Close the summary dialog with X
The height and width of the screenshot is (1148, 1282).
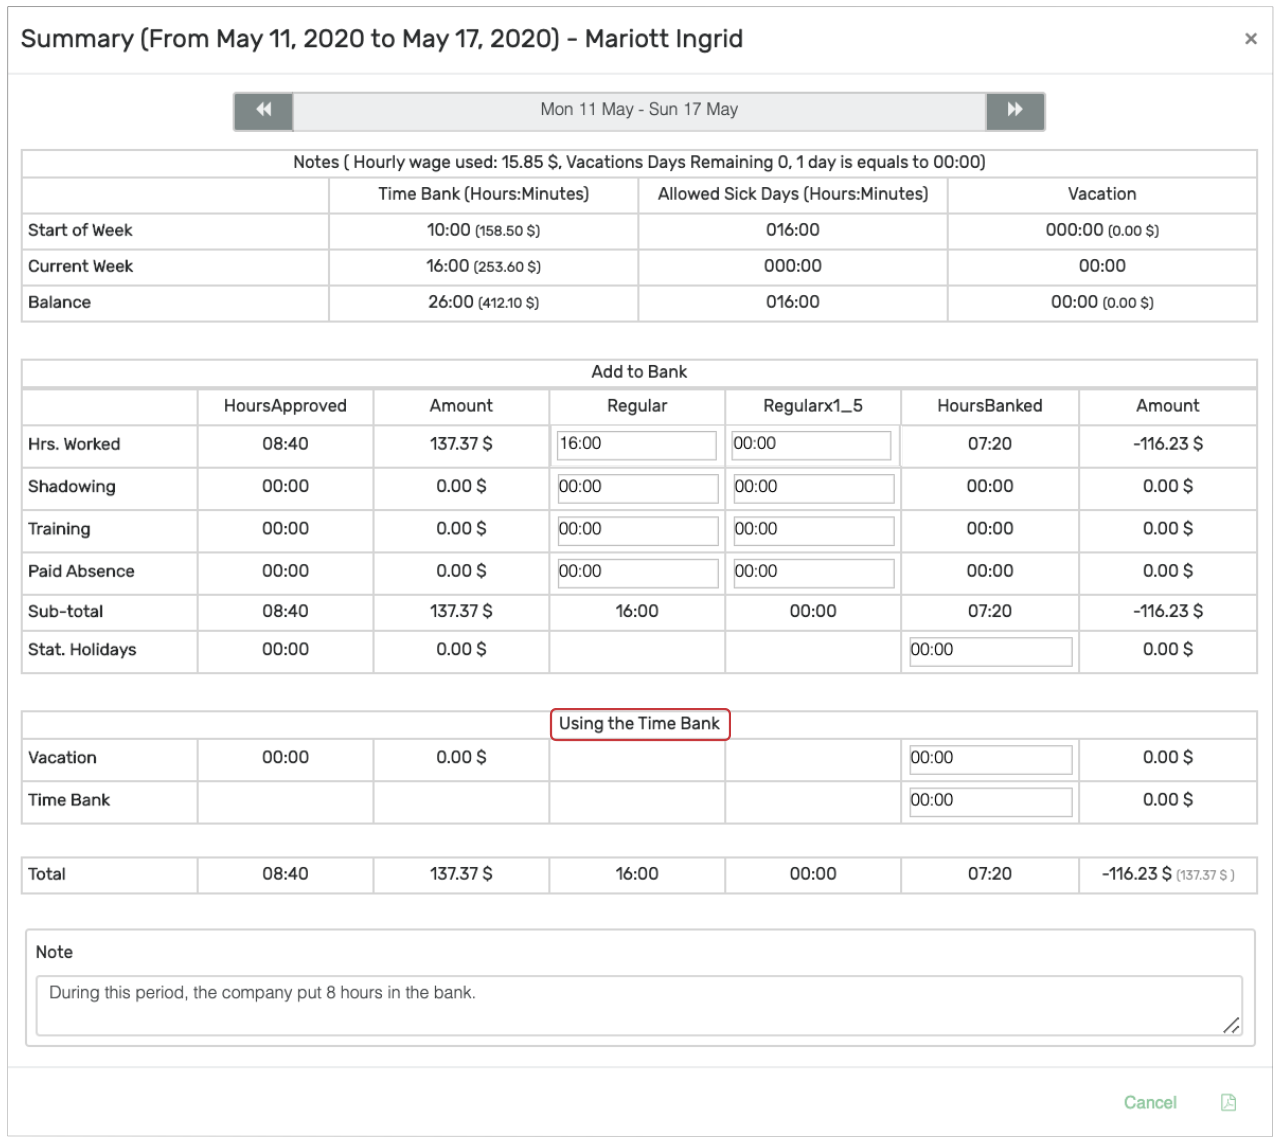(1250, 39)
